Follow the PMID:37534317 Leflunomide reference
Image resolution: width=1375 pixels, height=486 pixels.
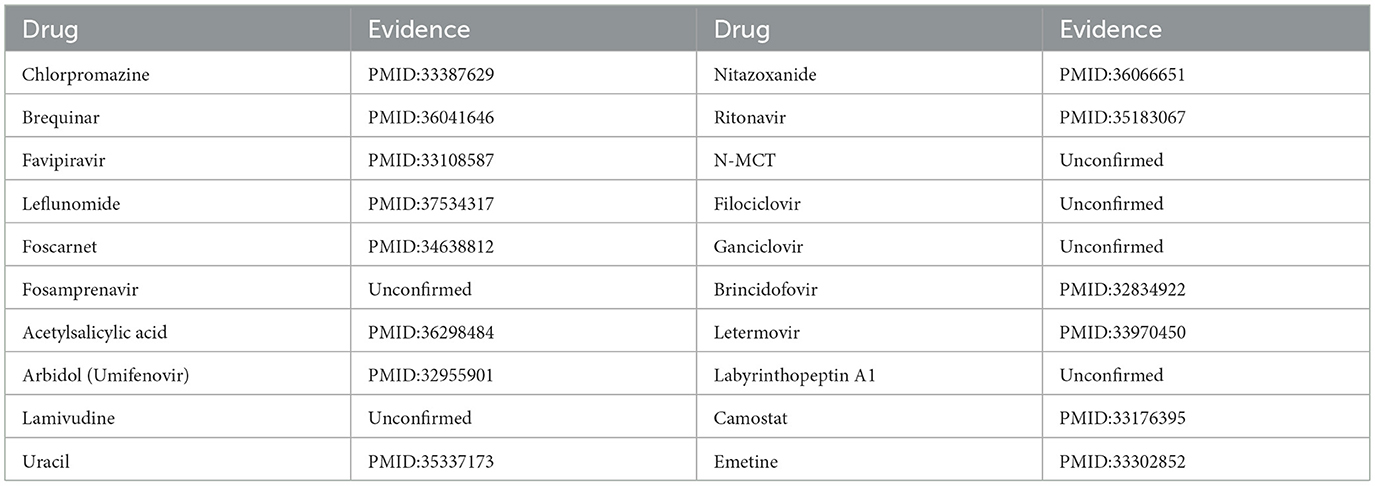pos(431,204)
